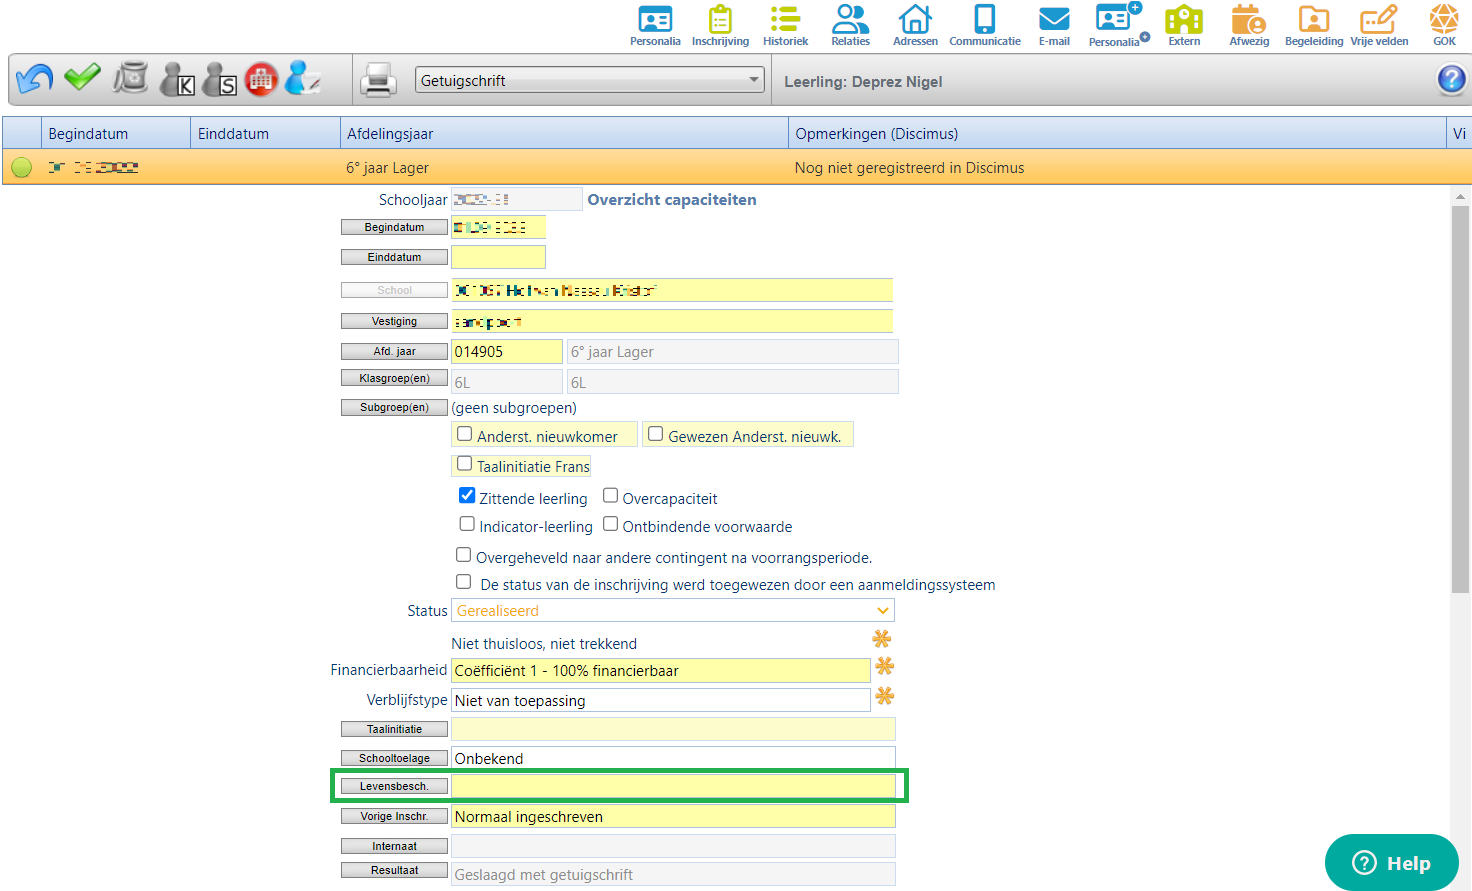Viewport: 1472px width, 891px height.
Task: Click the recycle bin delete icon
Action: point(130,78)
